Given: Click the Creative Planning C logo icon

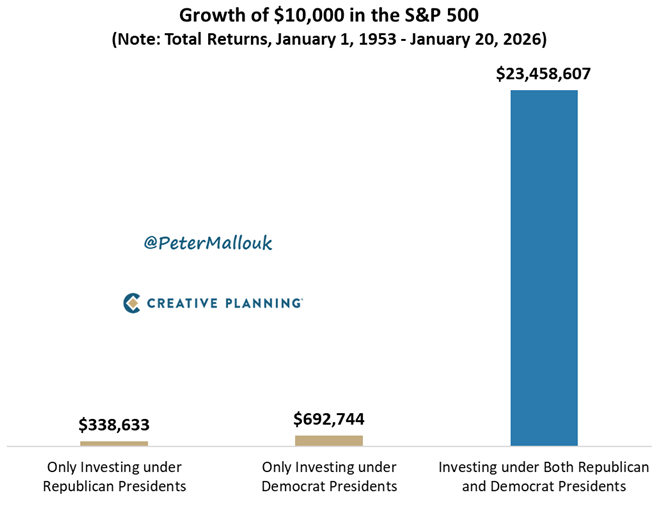Looking at the screenshot, I should 131,302.
